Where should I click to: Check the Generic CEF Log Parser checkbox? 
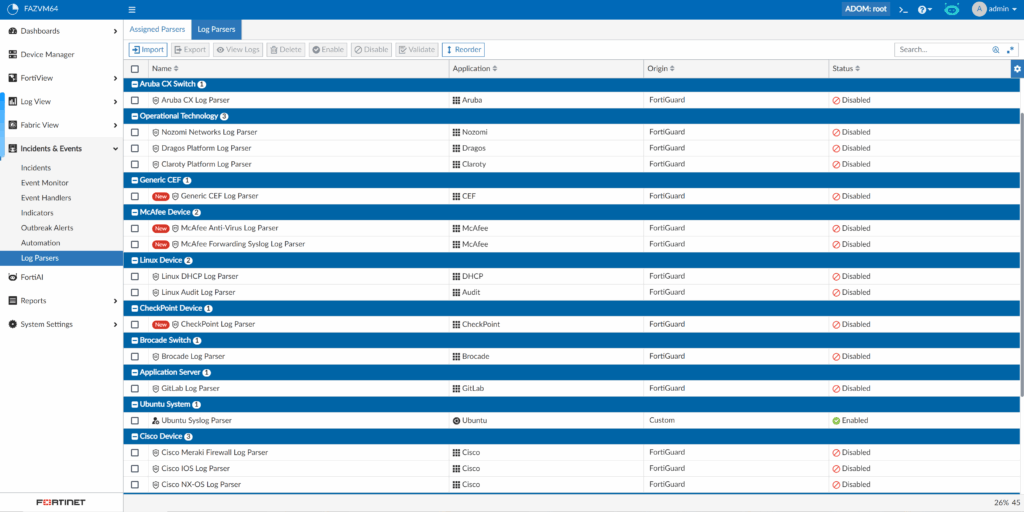[135, 196]
